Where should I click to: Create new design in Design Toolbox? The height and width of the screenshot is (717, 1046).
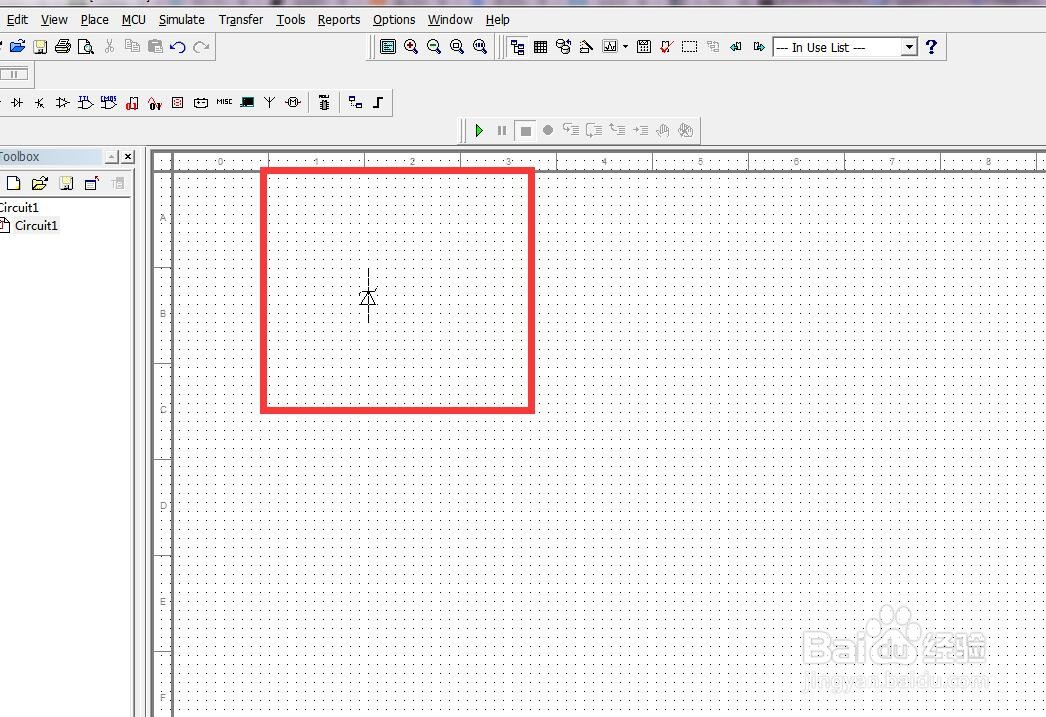tap(13, 183)
